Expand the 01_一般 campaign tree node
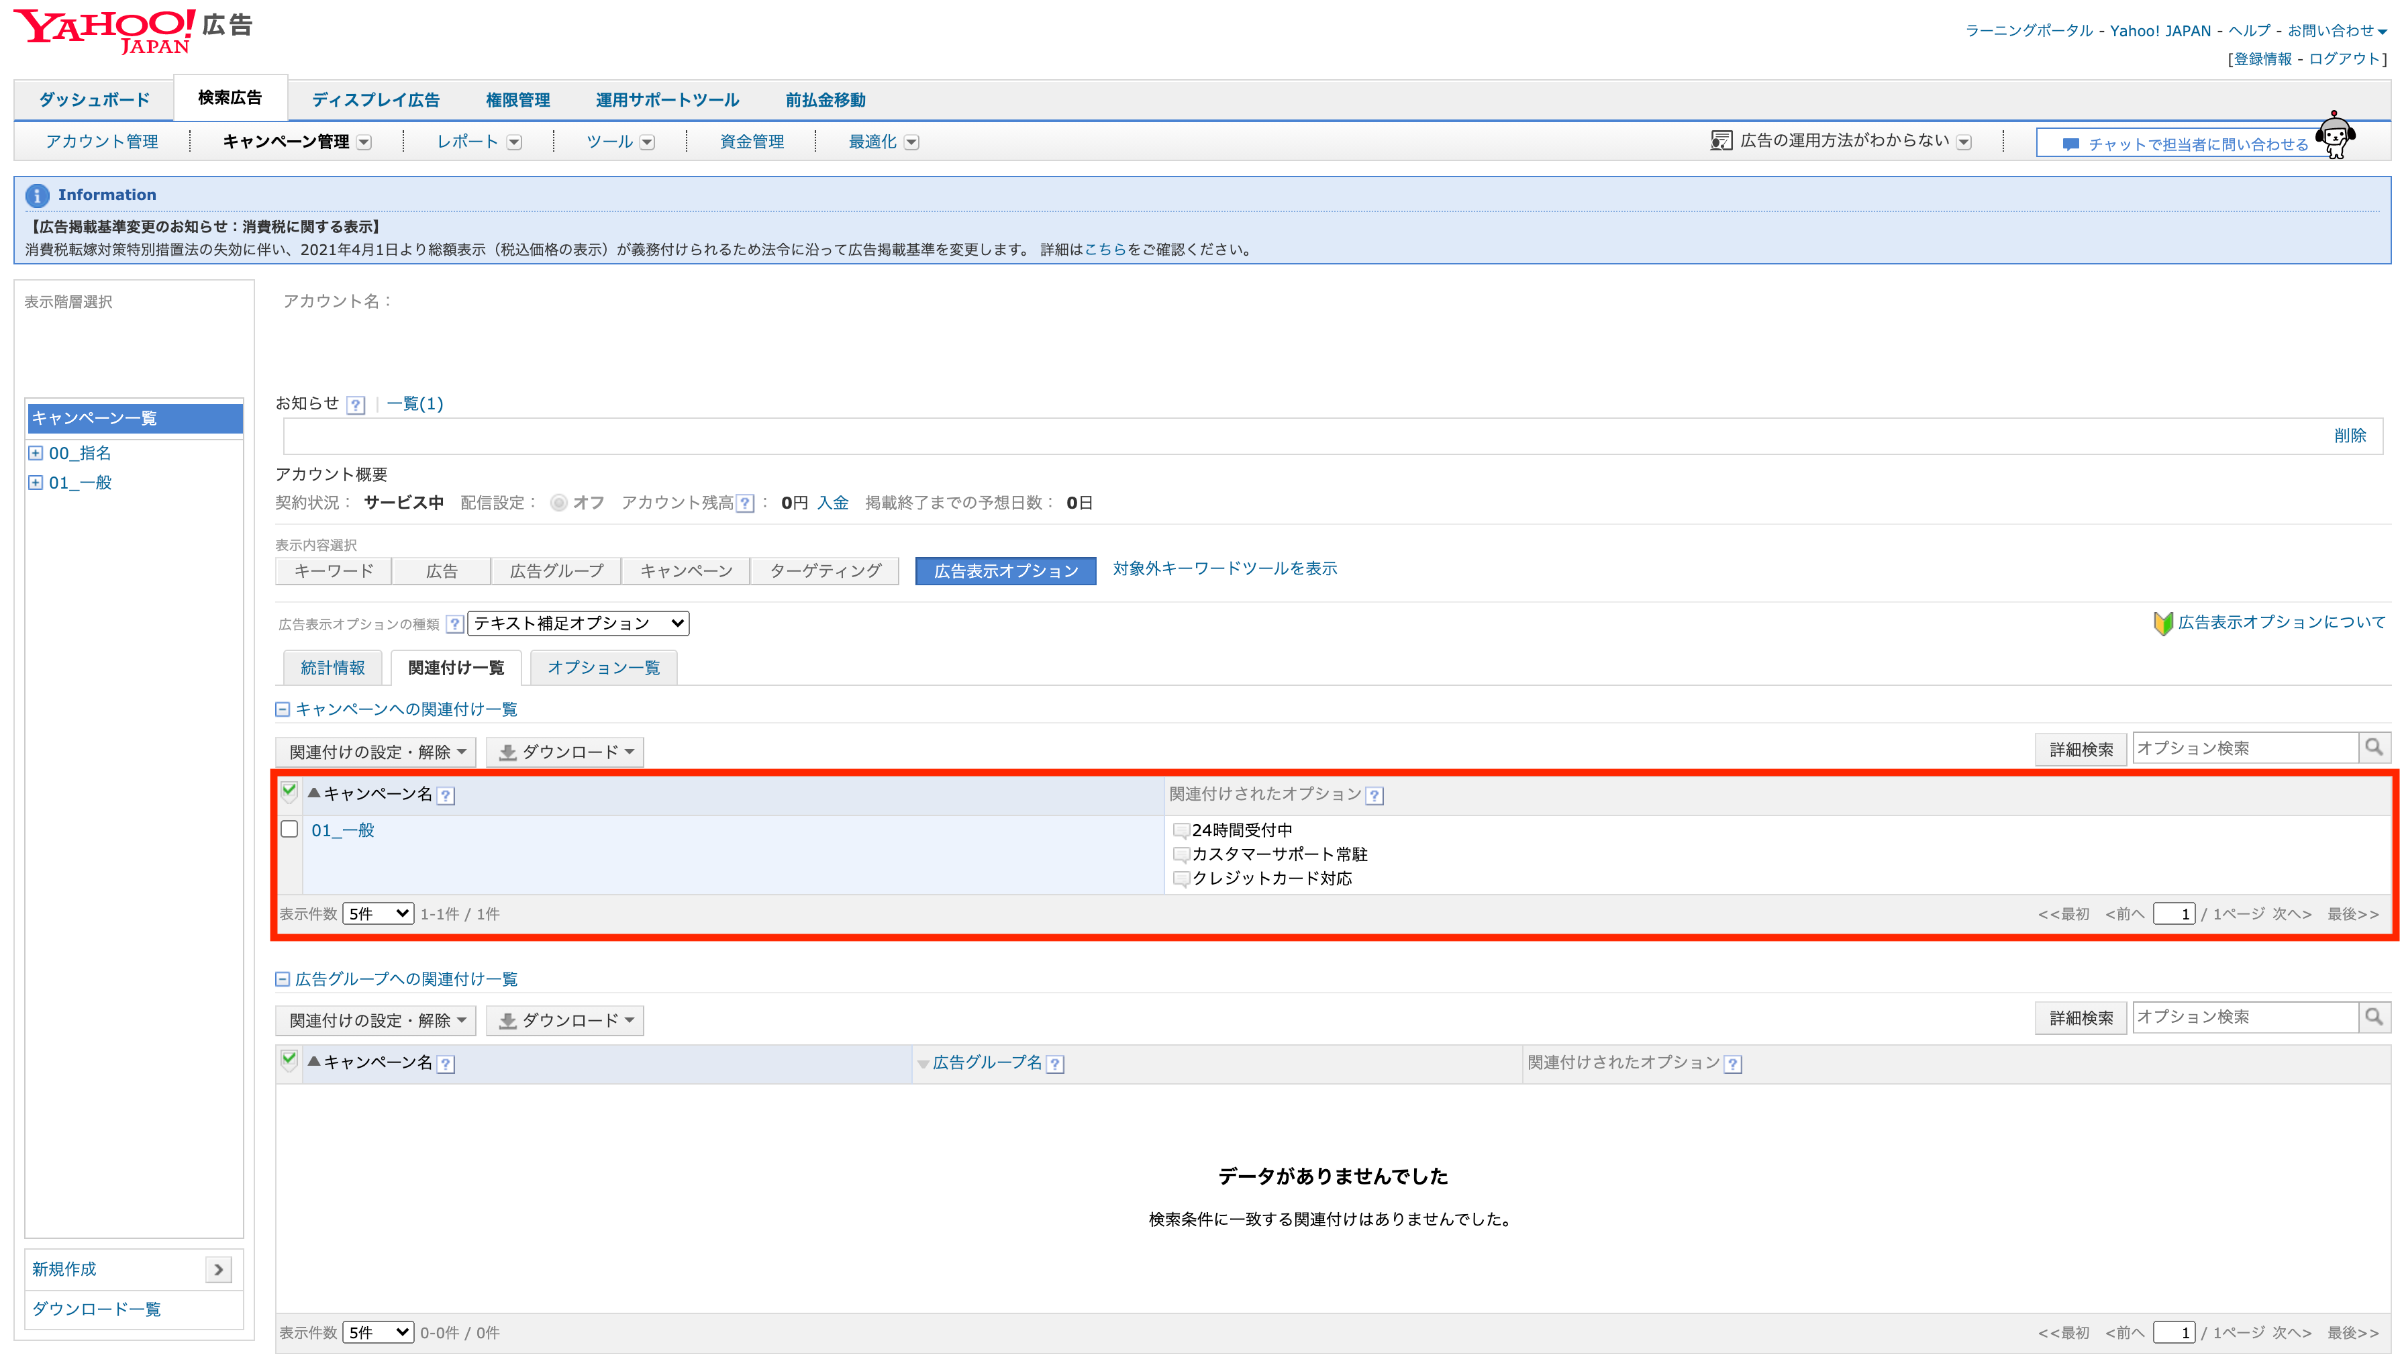 pyautogui.click(x=36, y=482)
